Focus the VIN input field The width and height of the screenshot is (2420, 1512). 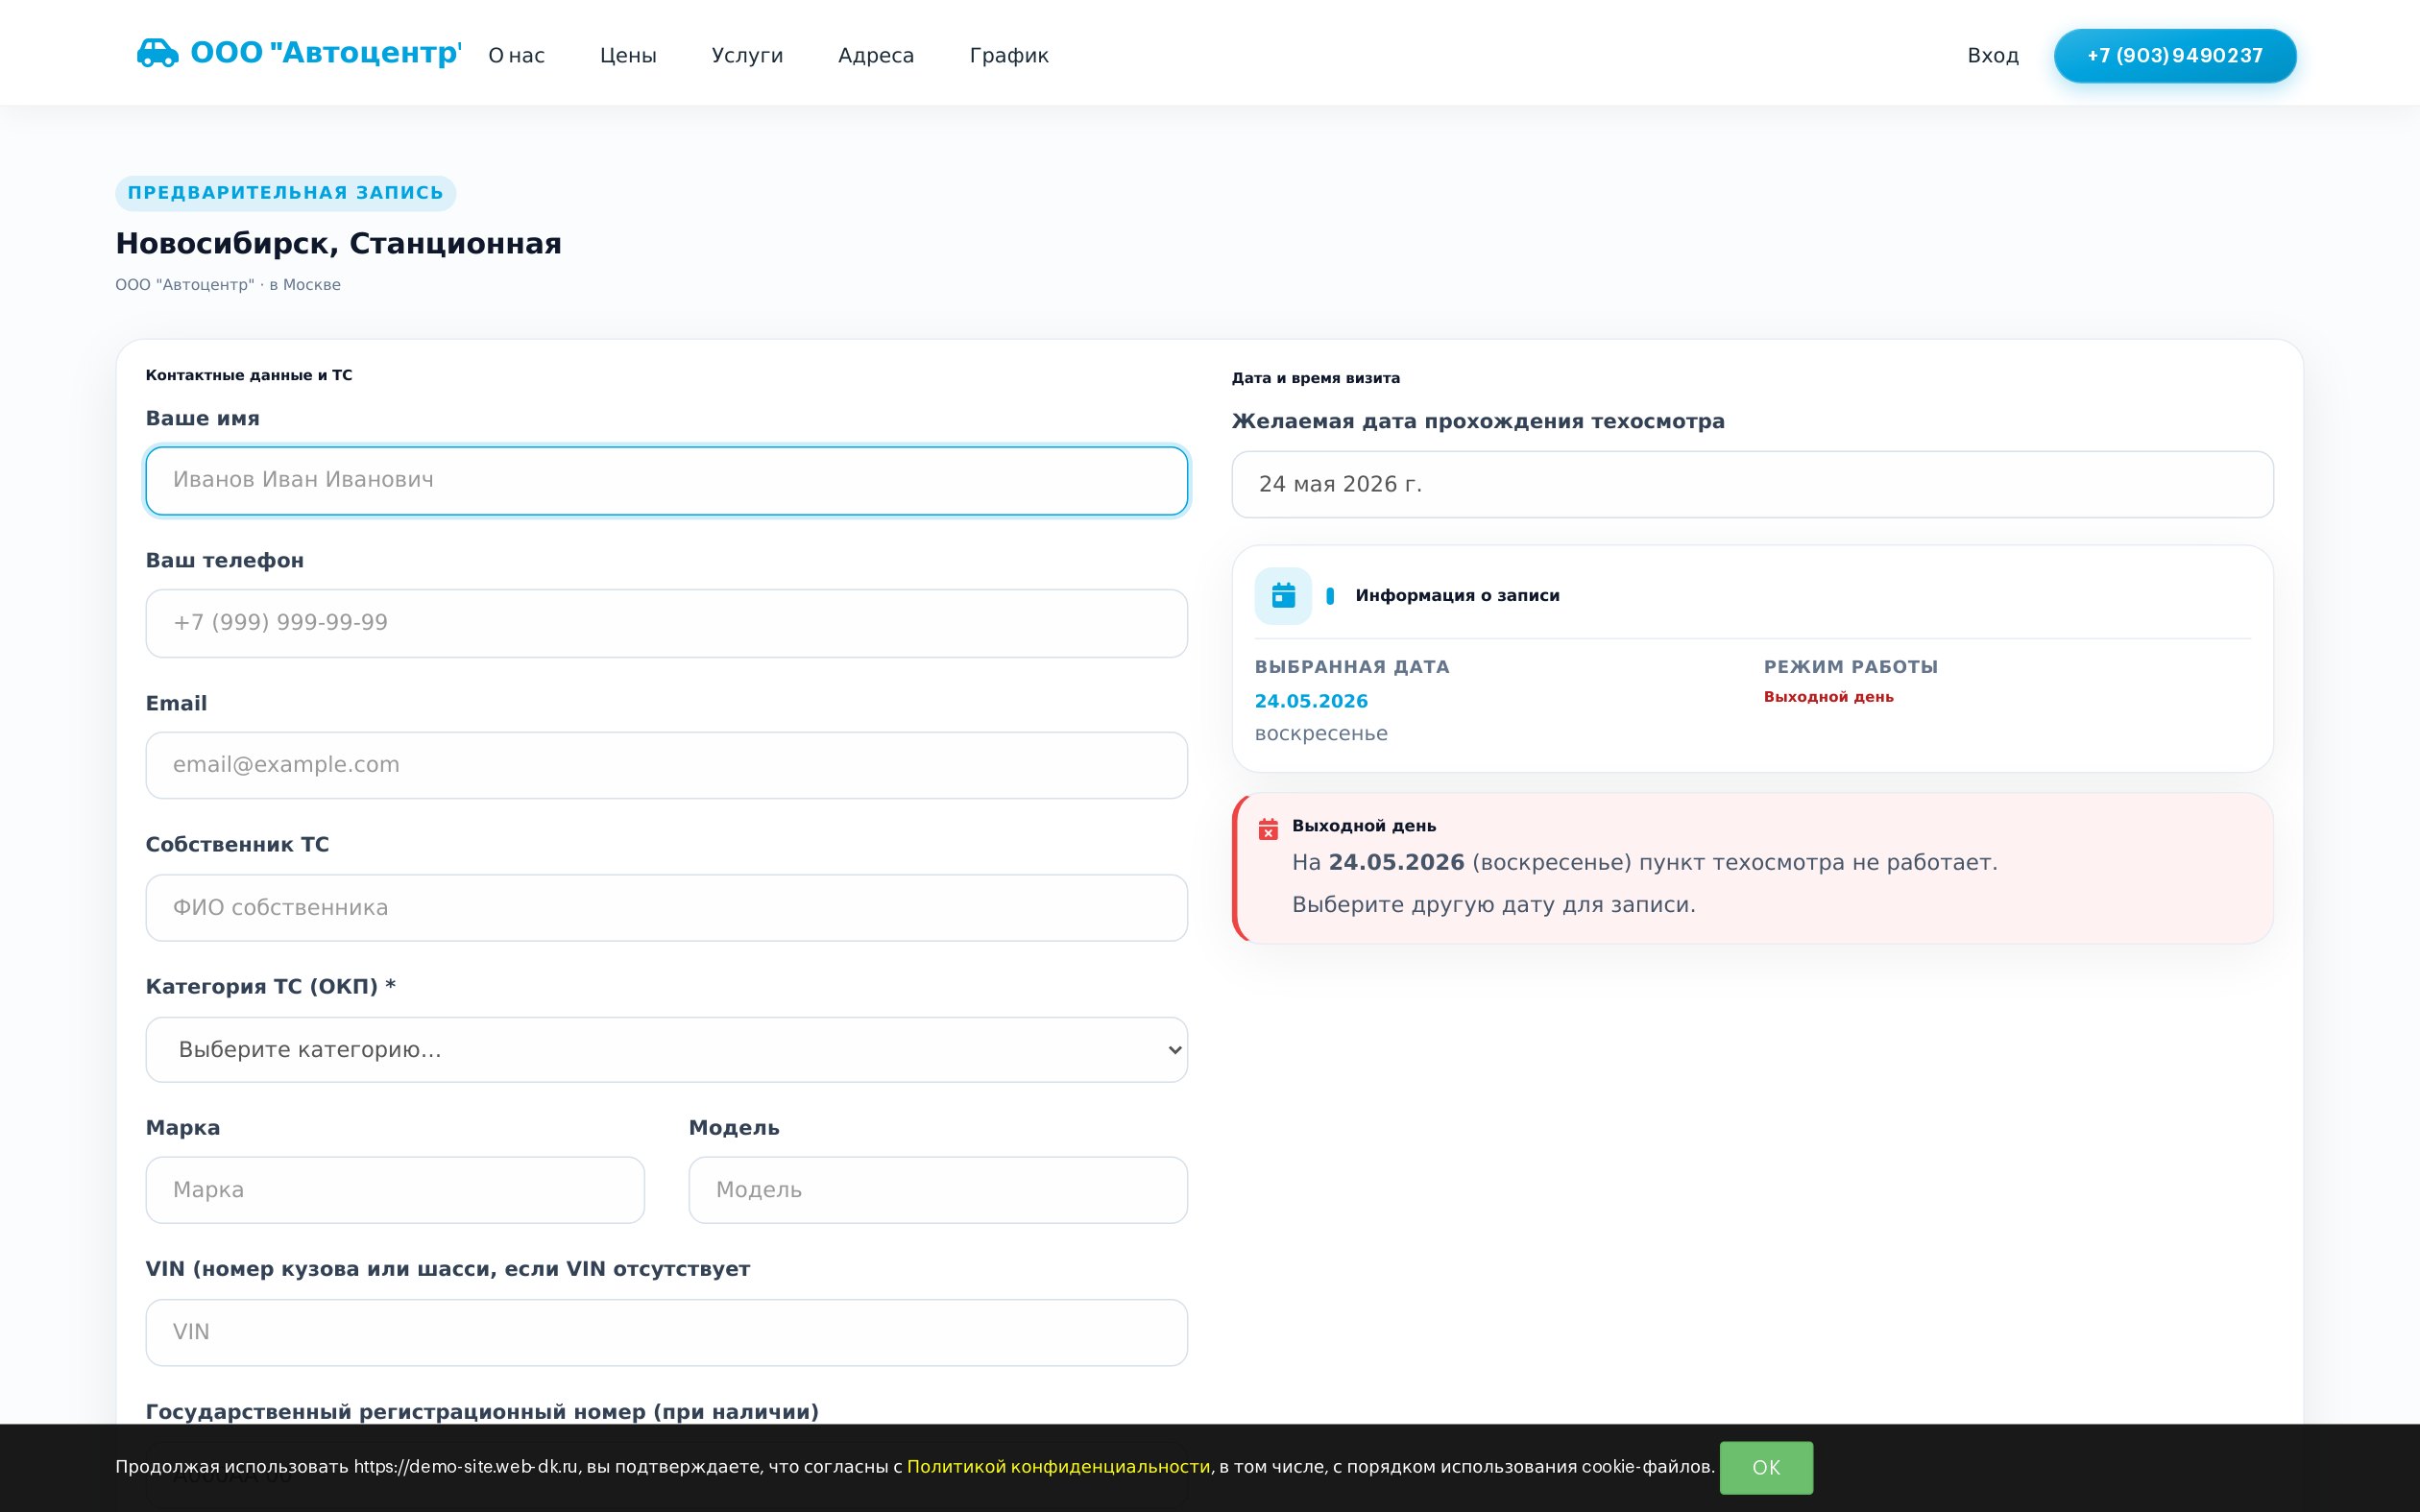667,1332
